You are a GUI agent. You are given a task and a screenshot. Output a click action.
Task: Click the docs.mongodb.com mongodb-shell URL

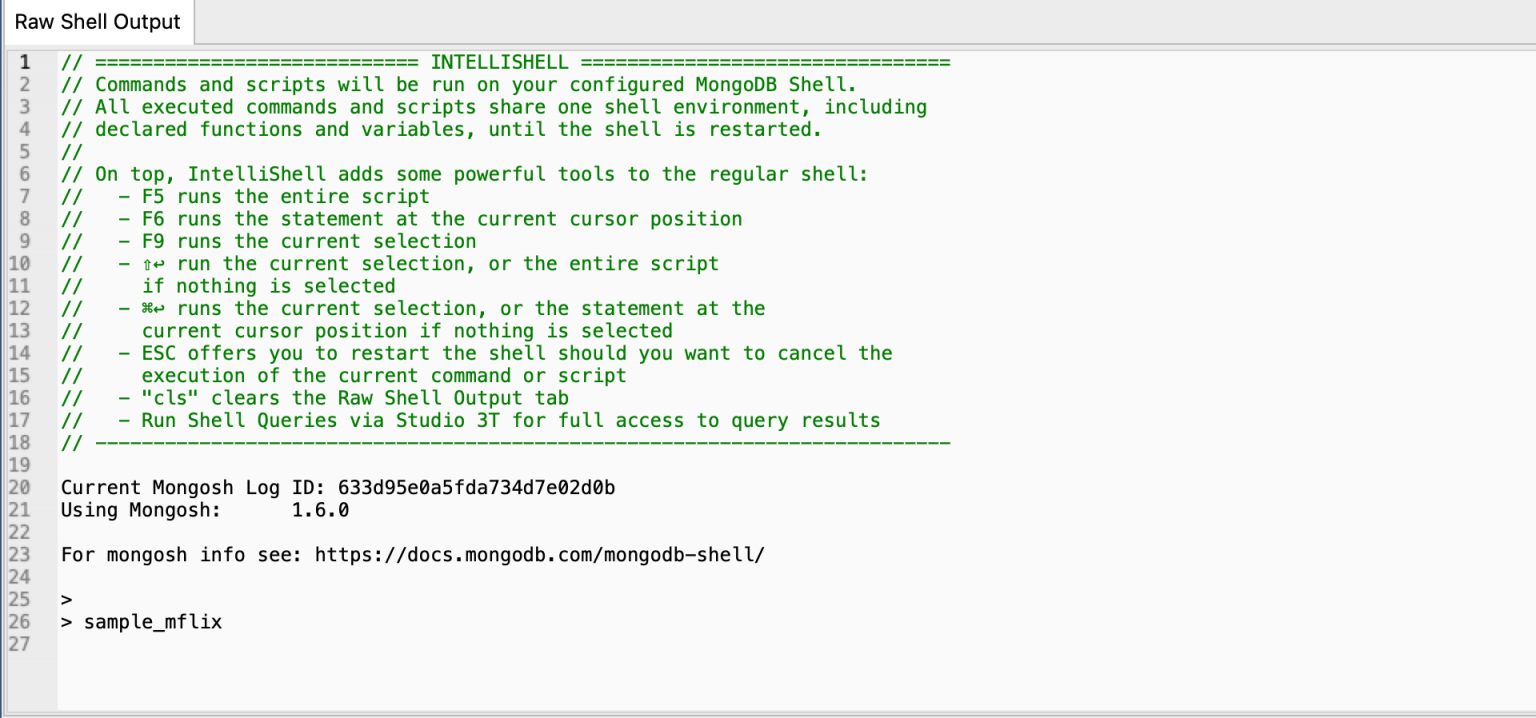pos(540,554)
